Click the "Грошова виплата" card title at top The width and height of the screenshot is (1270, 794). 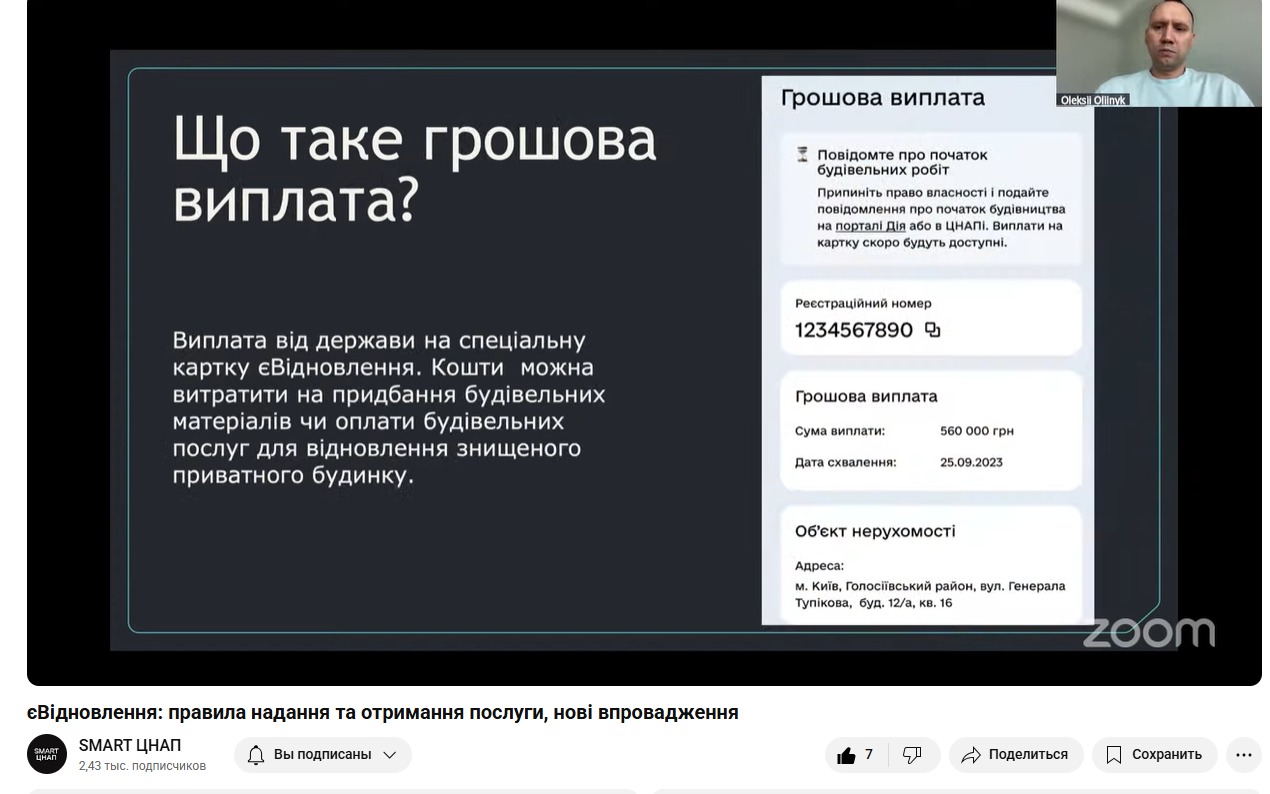[882, 98]
